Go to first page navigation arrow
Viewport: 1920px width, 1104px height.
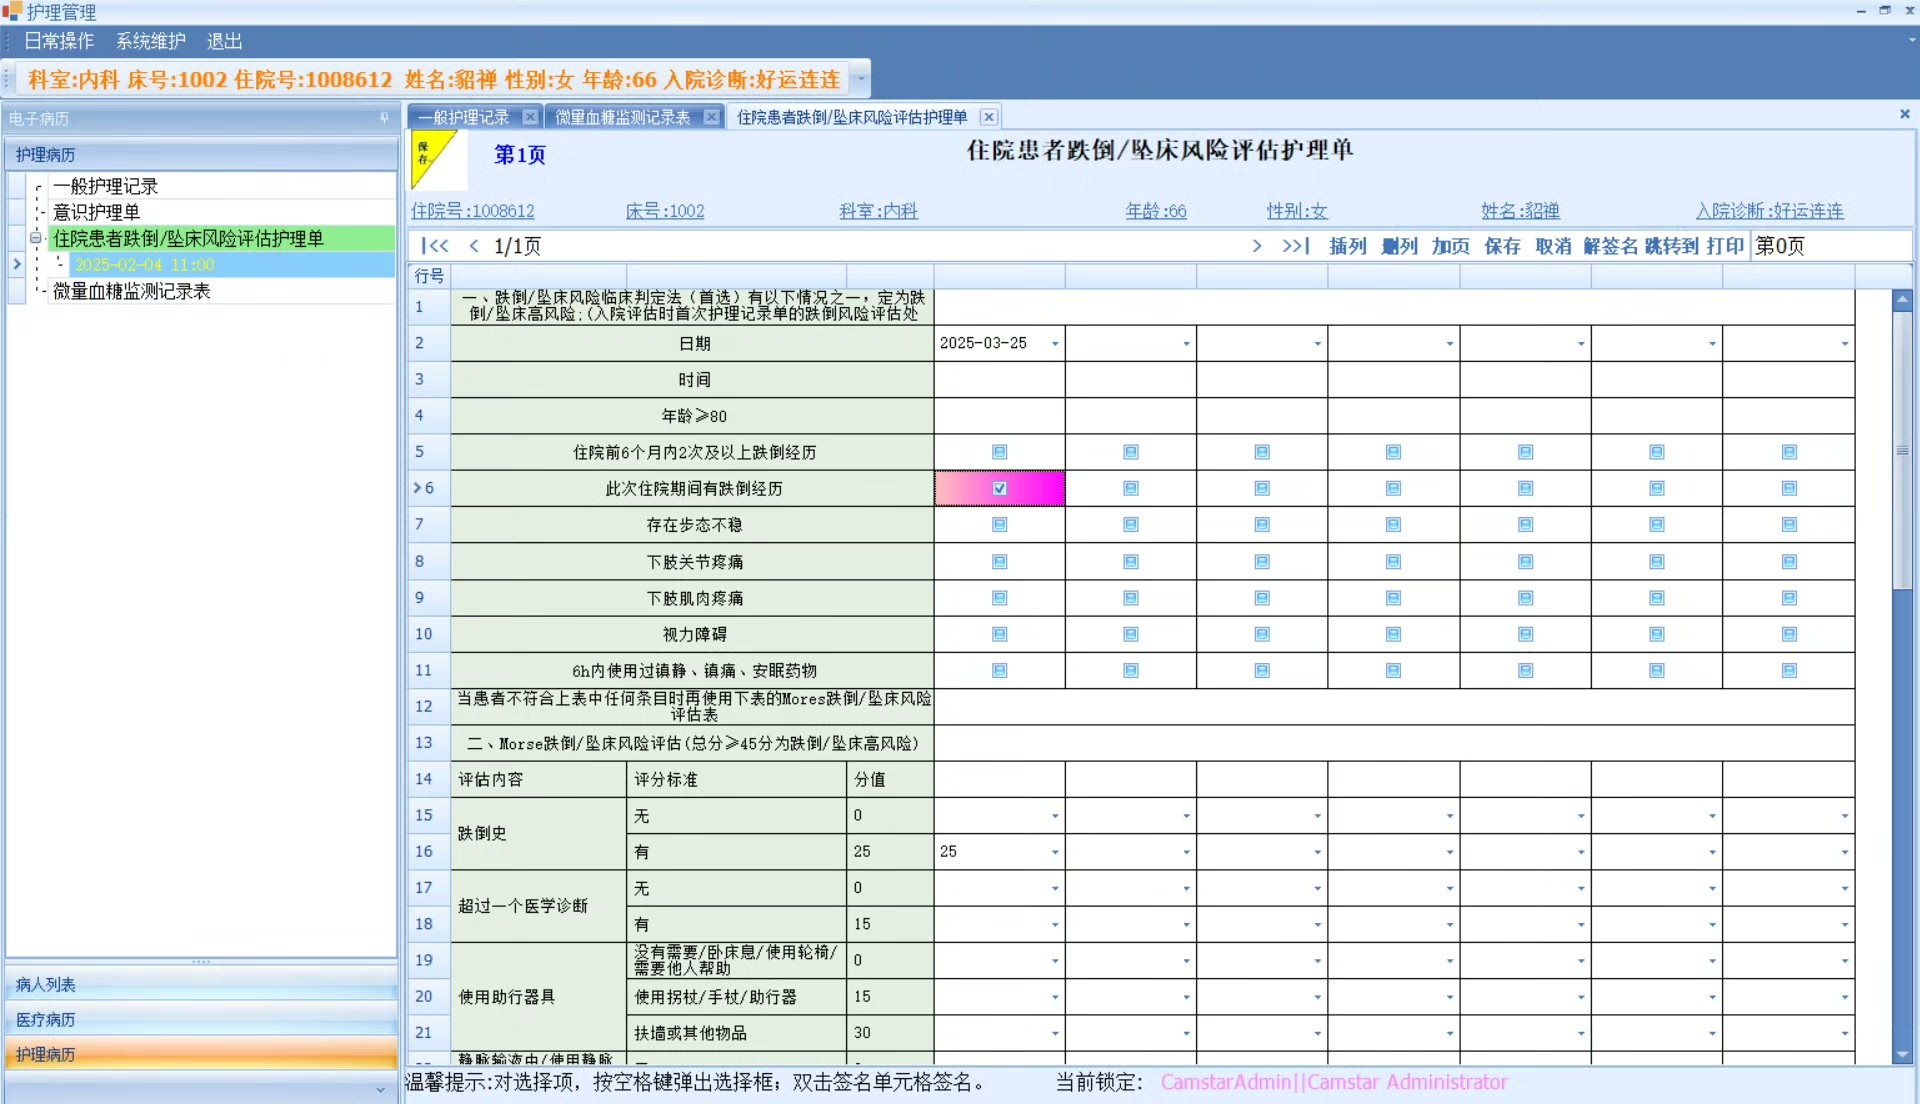point(434,246)
